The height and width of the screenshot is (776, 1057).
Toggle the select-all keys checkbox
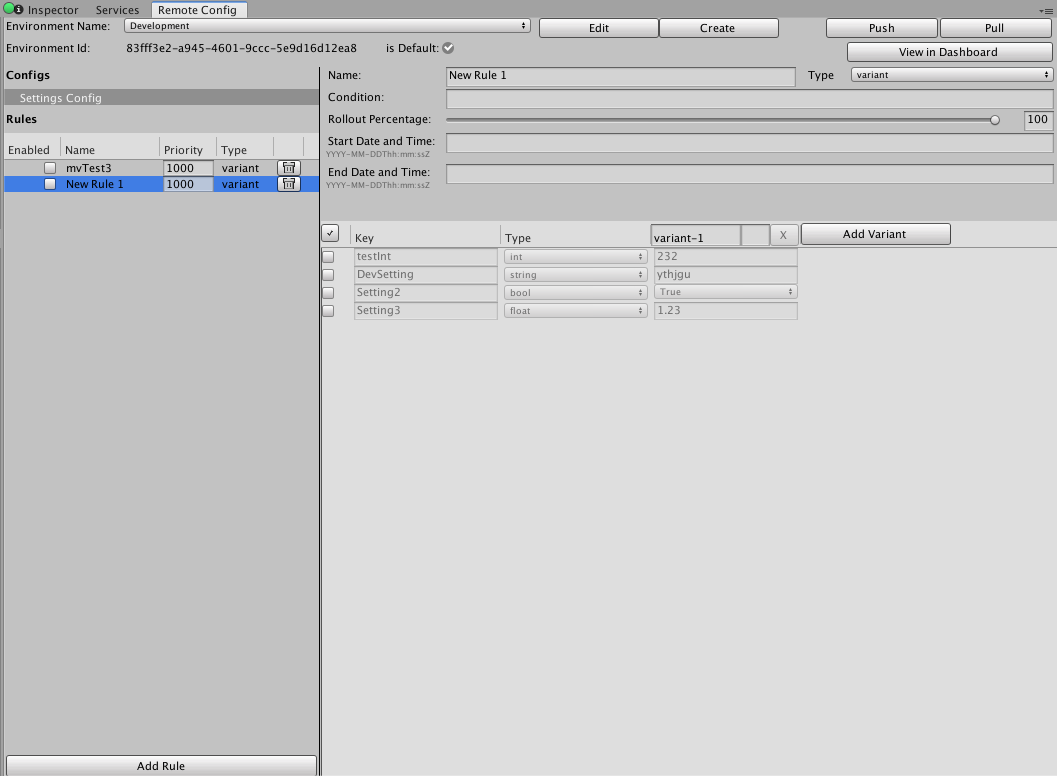click(x=330, y=233)
